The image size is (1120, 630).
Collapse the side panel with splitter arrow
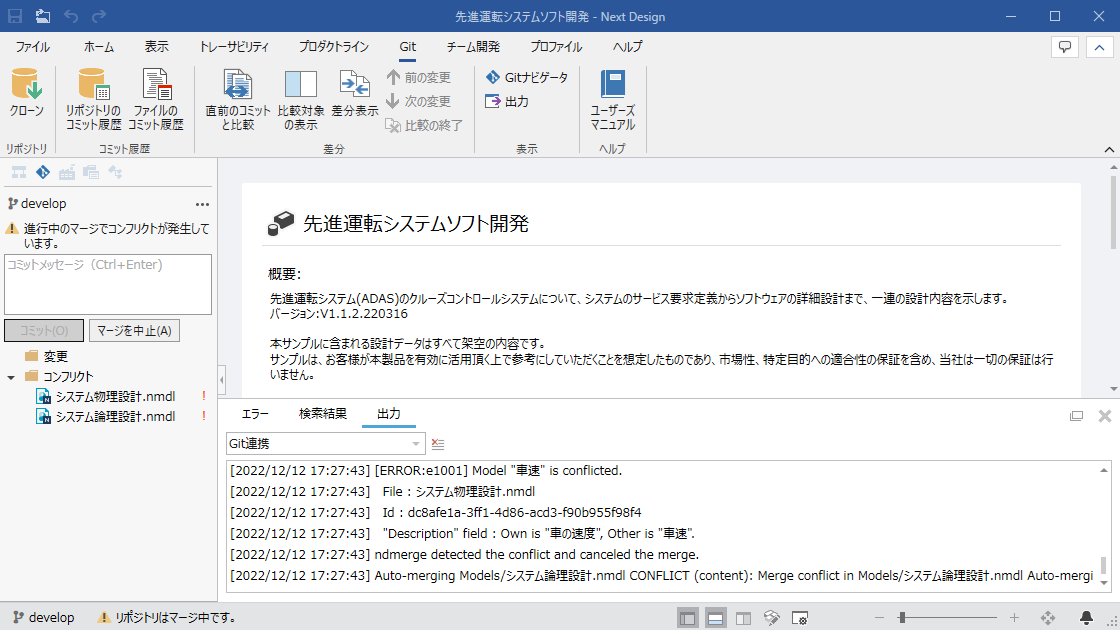coord(221,380)
